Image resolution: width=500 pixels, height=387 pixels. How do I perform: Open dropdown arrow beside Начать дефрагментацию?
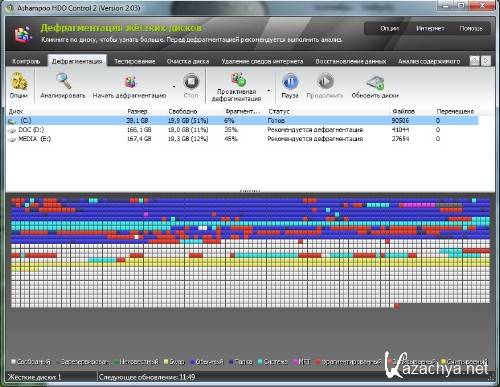[x=174, y=86]
